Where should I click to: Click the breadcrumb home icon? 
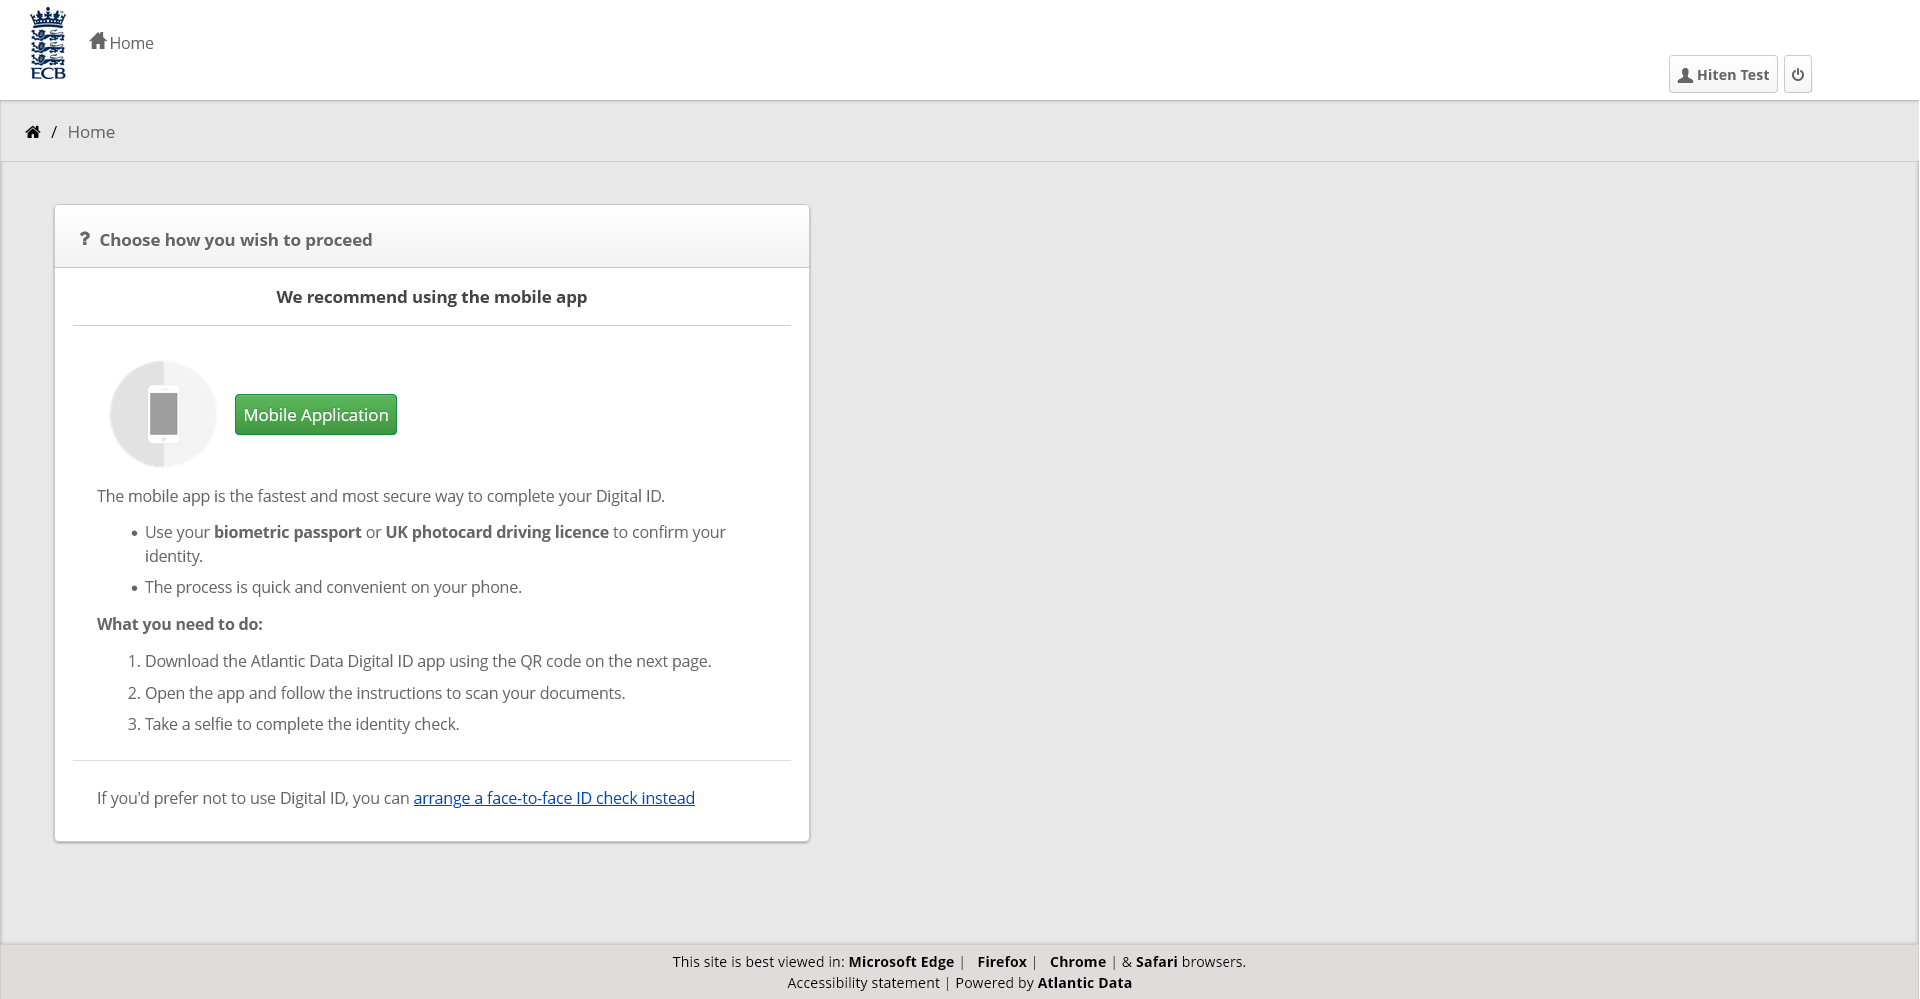[33, 132]
